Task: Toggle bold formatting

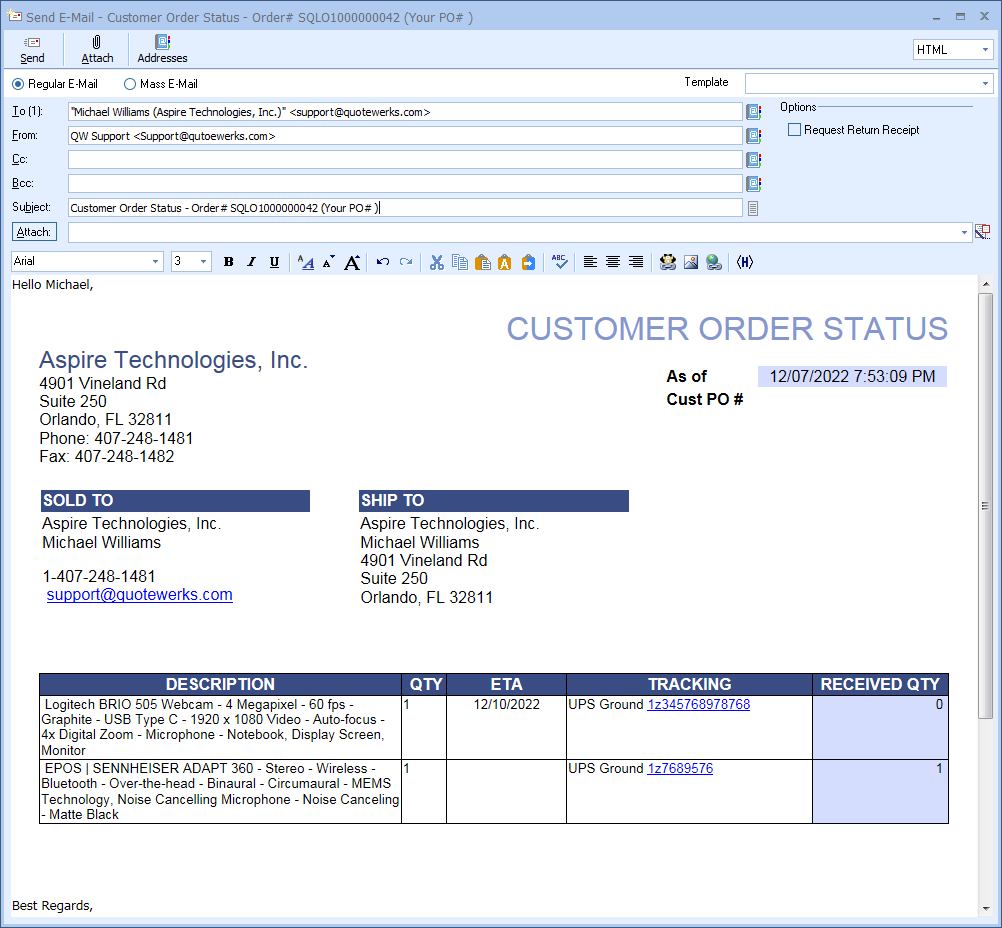Action: [x=228, y=262]
